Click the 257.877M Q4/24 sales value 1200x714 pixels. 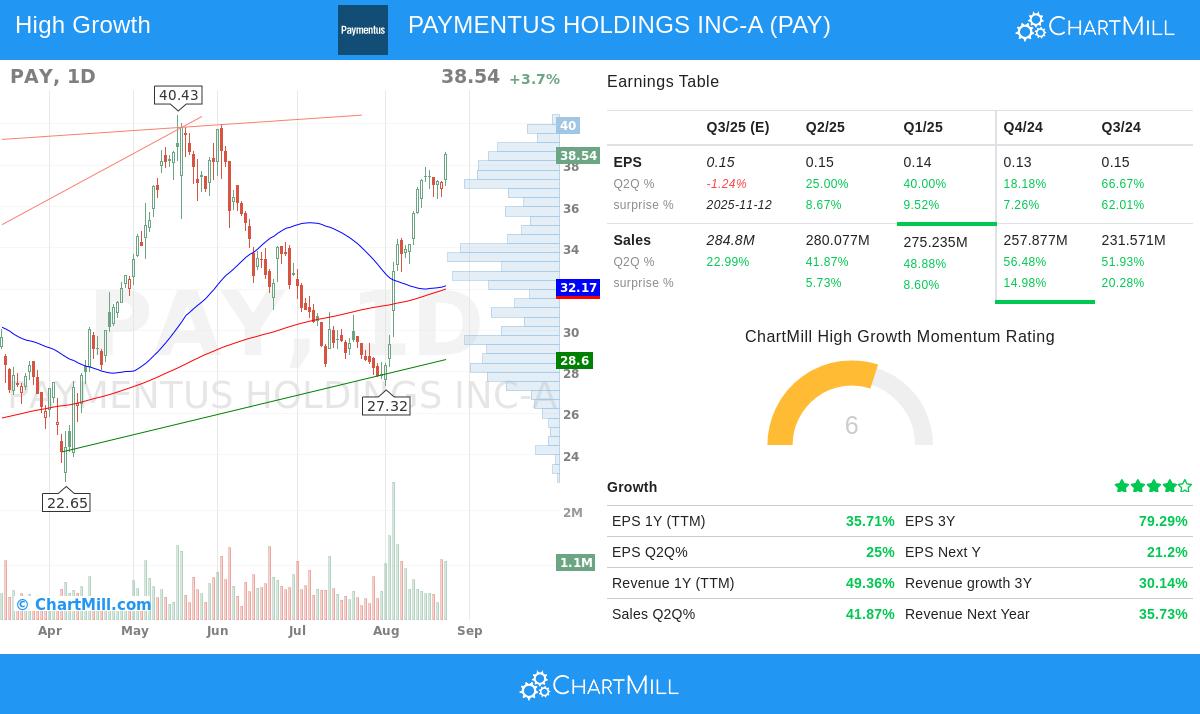(1036, 240)
